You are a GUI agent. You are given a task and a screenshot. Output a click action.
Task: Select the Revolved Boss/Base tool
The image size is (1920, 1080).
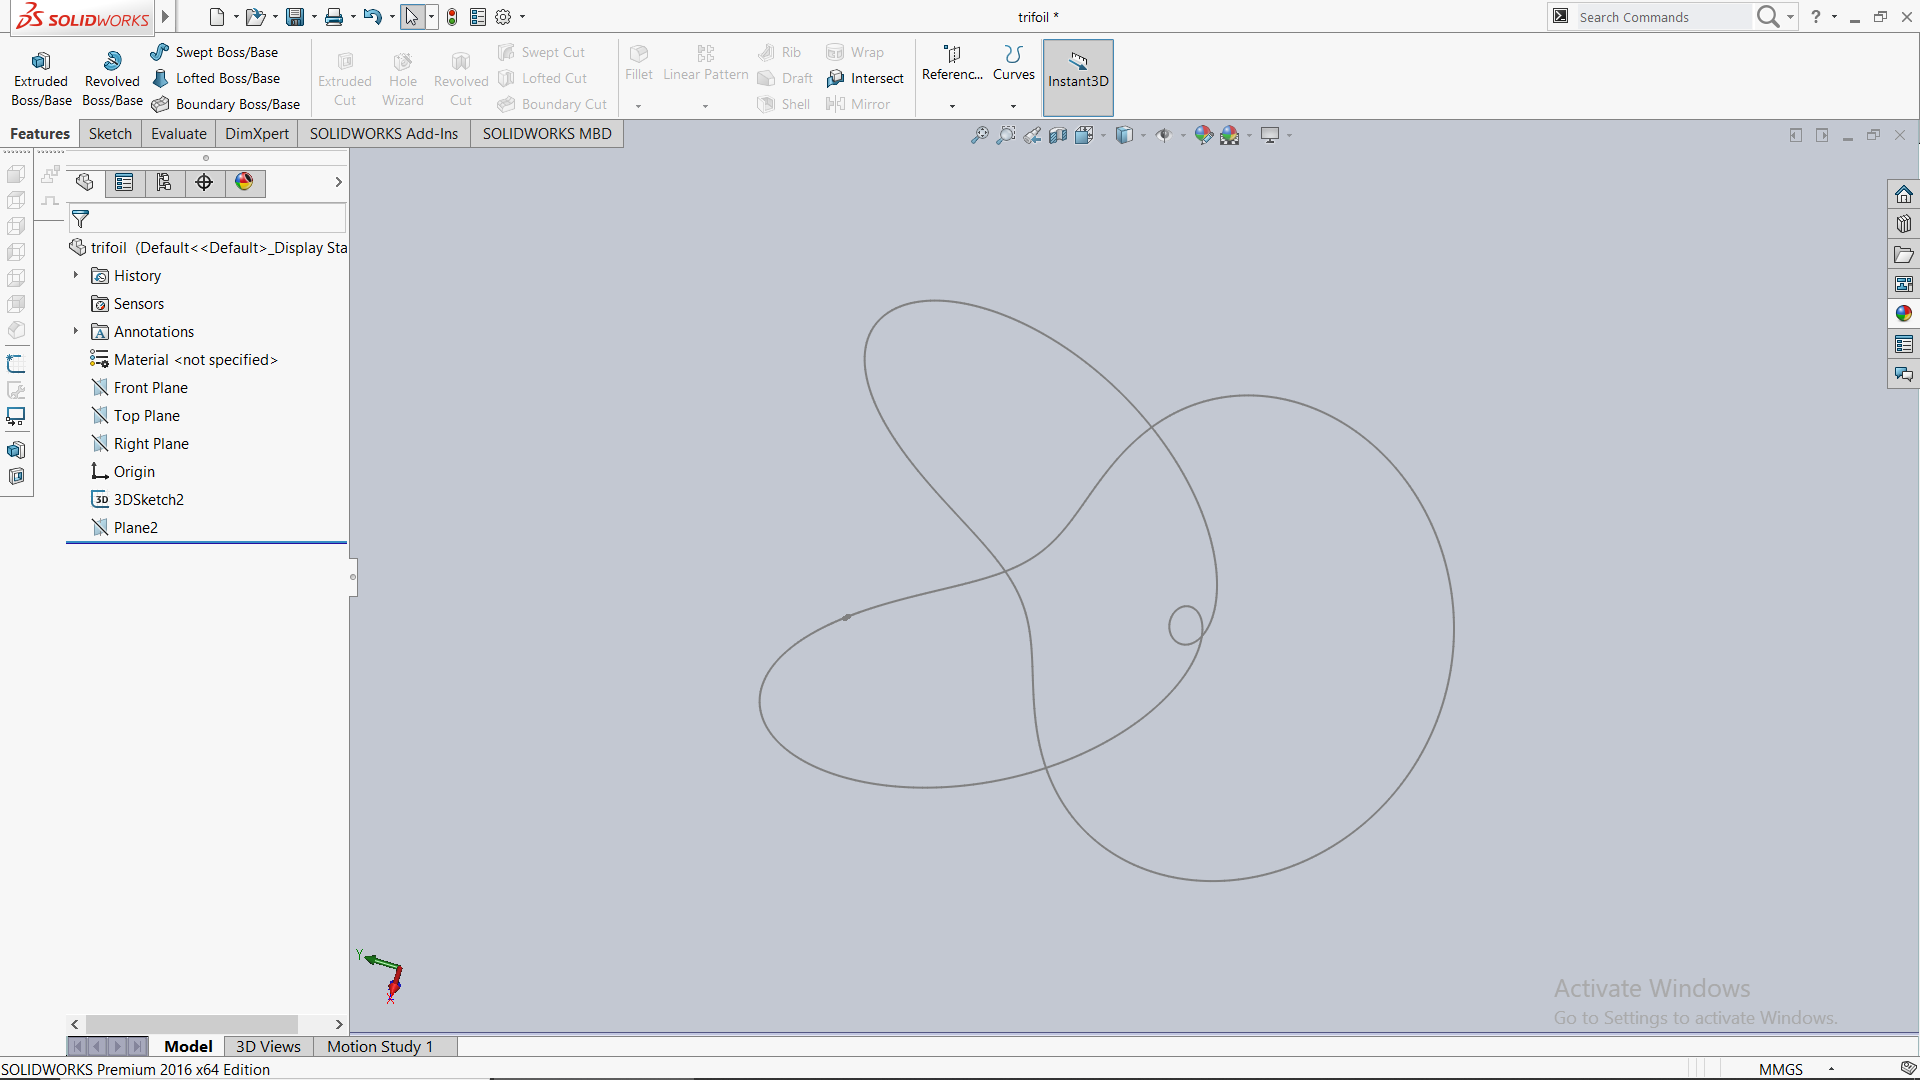click(x=112, y=79)
